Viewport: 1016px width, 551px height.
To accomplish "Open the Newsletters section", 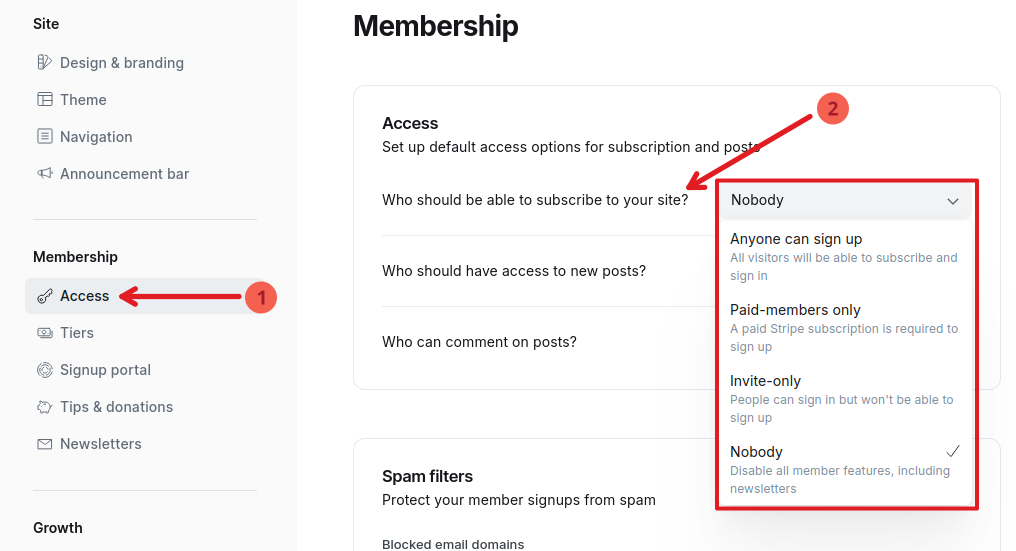I will tap(100, 444).
